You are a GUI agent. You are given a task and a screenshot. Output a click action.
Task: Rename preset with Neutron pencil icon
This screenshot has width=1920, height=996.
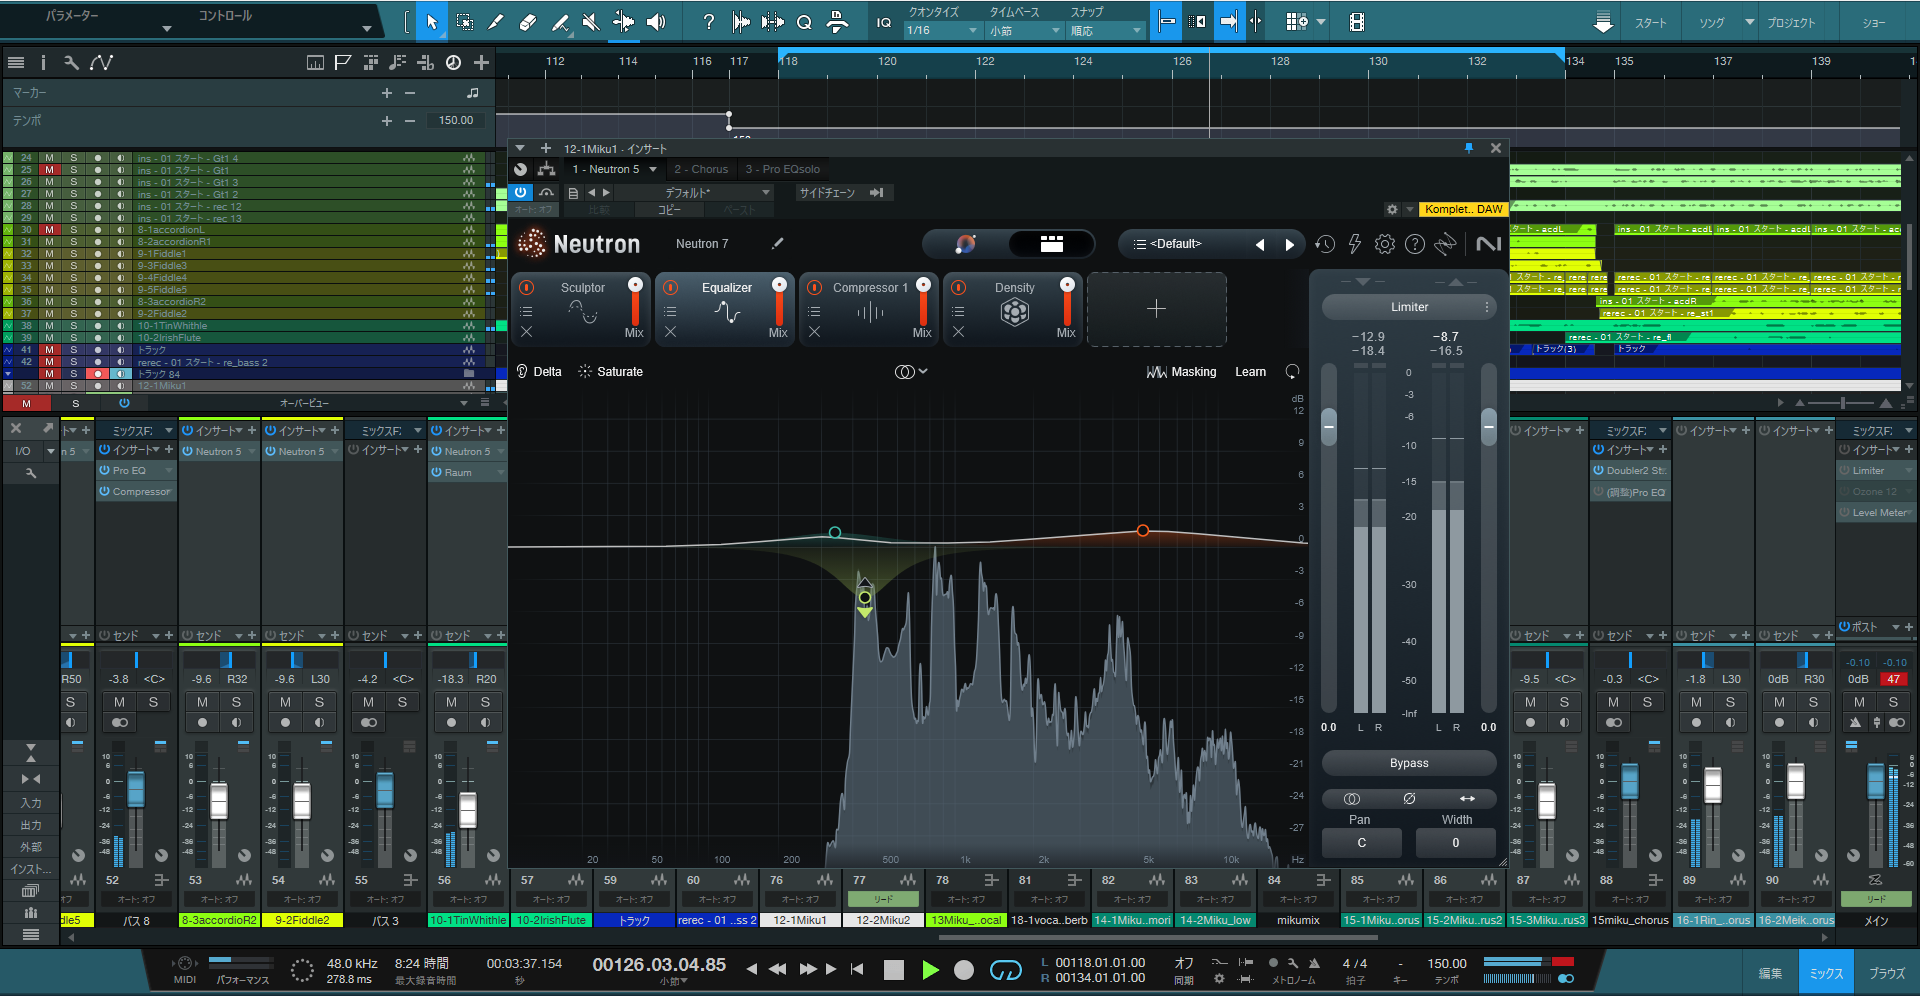(x=777, y=243)
